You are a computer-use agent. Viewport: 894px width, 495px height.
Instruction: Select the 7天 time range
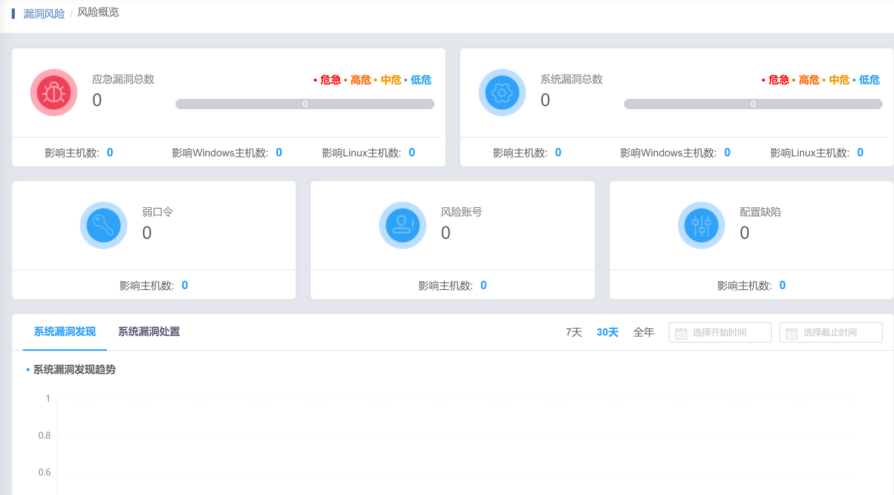pos(574,332)
